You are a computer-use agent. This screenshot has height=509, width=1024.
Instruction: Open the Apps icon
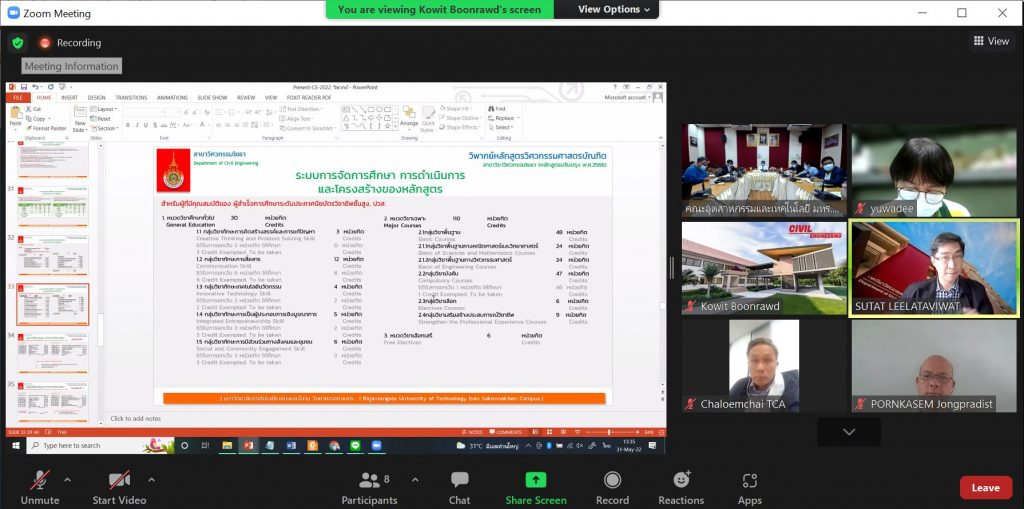(749, 481)
